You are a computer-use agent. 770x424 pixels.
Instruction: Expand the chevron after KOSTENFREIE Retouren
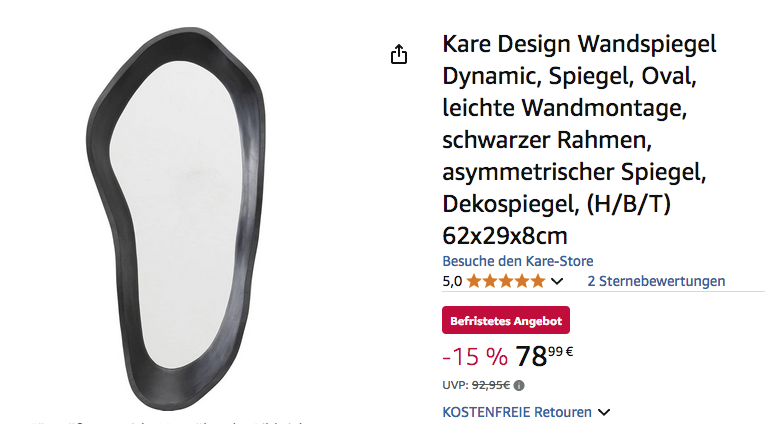coord(604,412)
